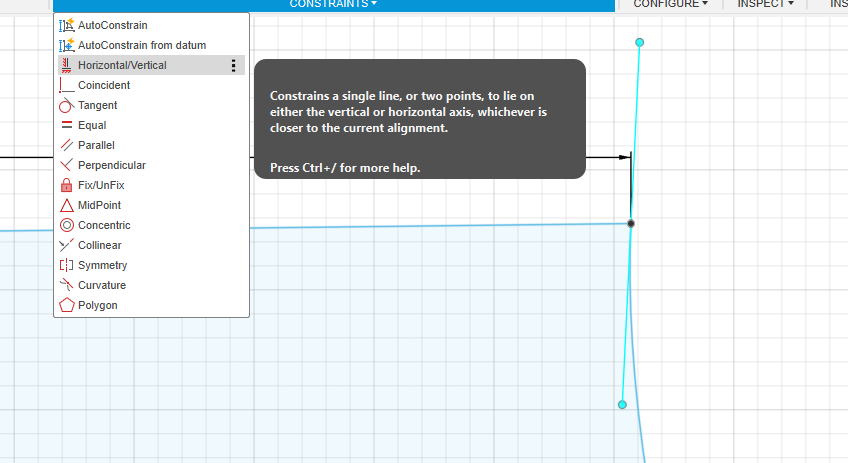Screen dimensions: 848x463
Task: Select the dark sketch point on the curve
Action: click(x=631, y=223)
